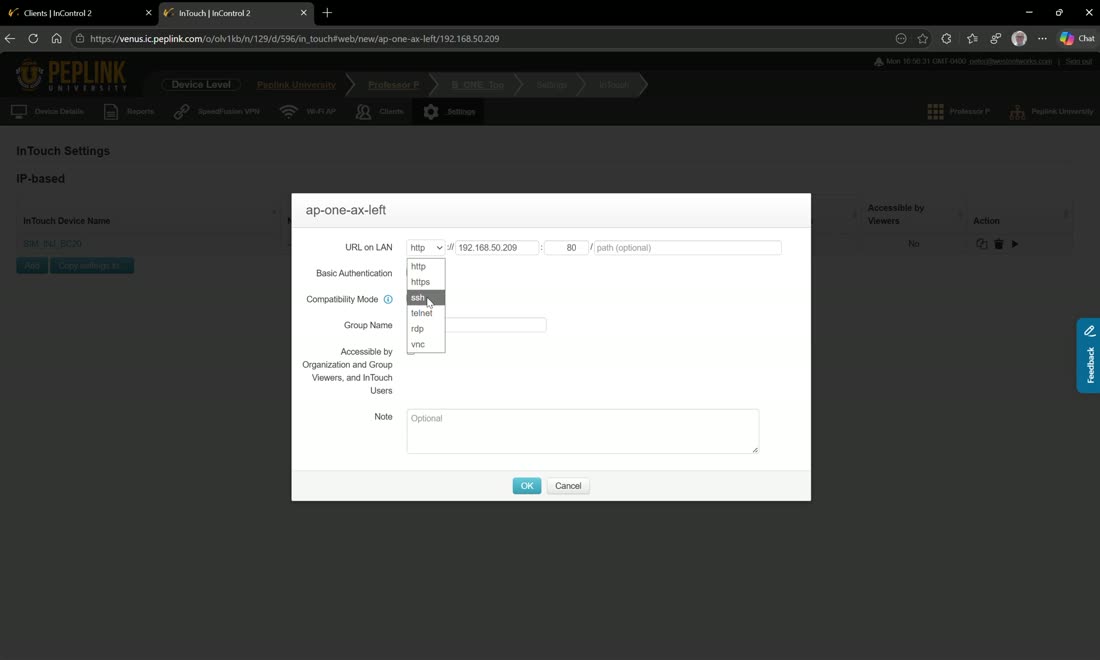Choose http option in protocol list

tap(425, 267)
